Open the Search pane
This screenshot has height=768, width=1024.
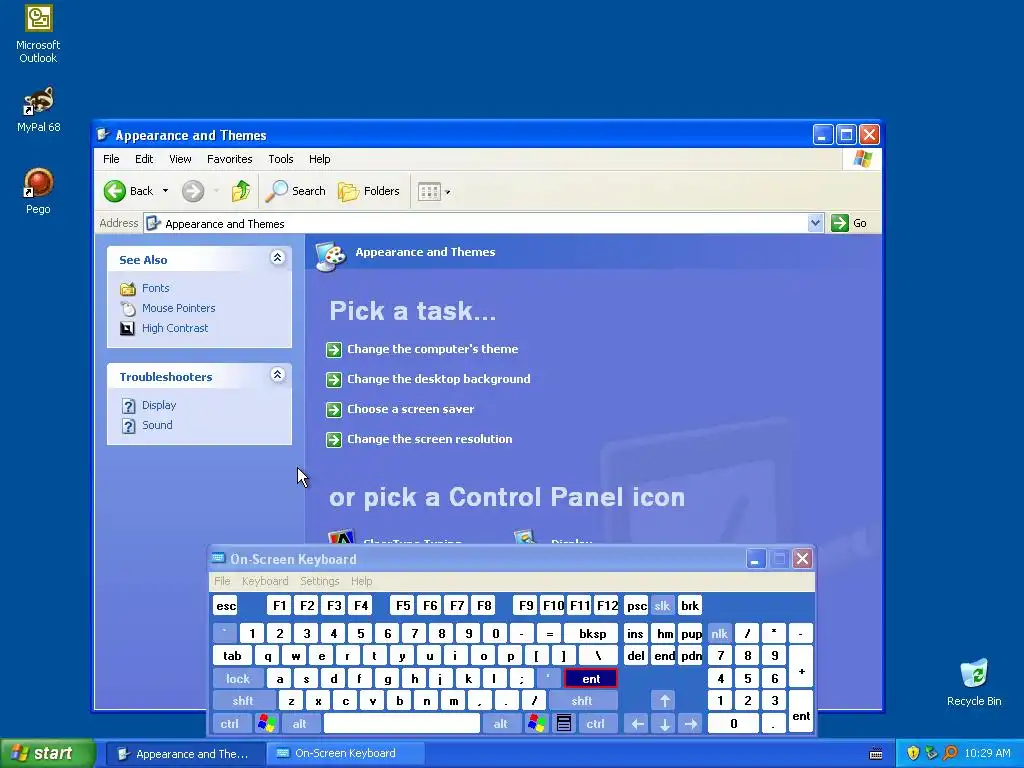[296, 191]
